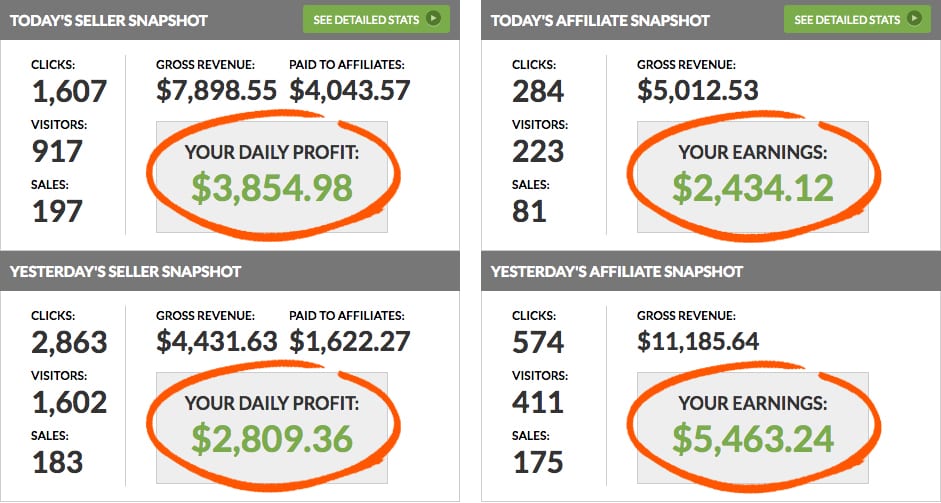
Task: Select the Today's Seller Snapshot header
Action: click(x=109, y=20)
